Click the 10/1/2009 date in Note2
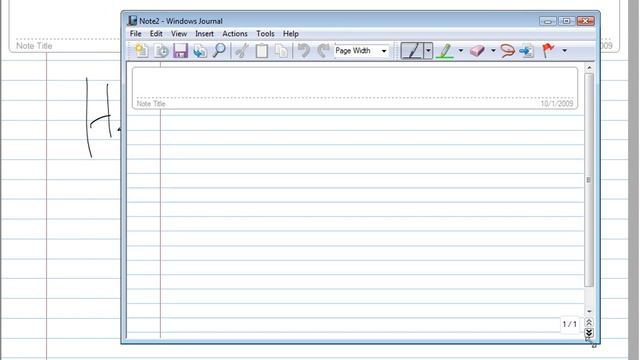This screenshot has height=360, width=640. pyautogui.click(x=557, y=104)
